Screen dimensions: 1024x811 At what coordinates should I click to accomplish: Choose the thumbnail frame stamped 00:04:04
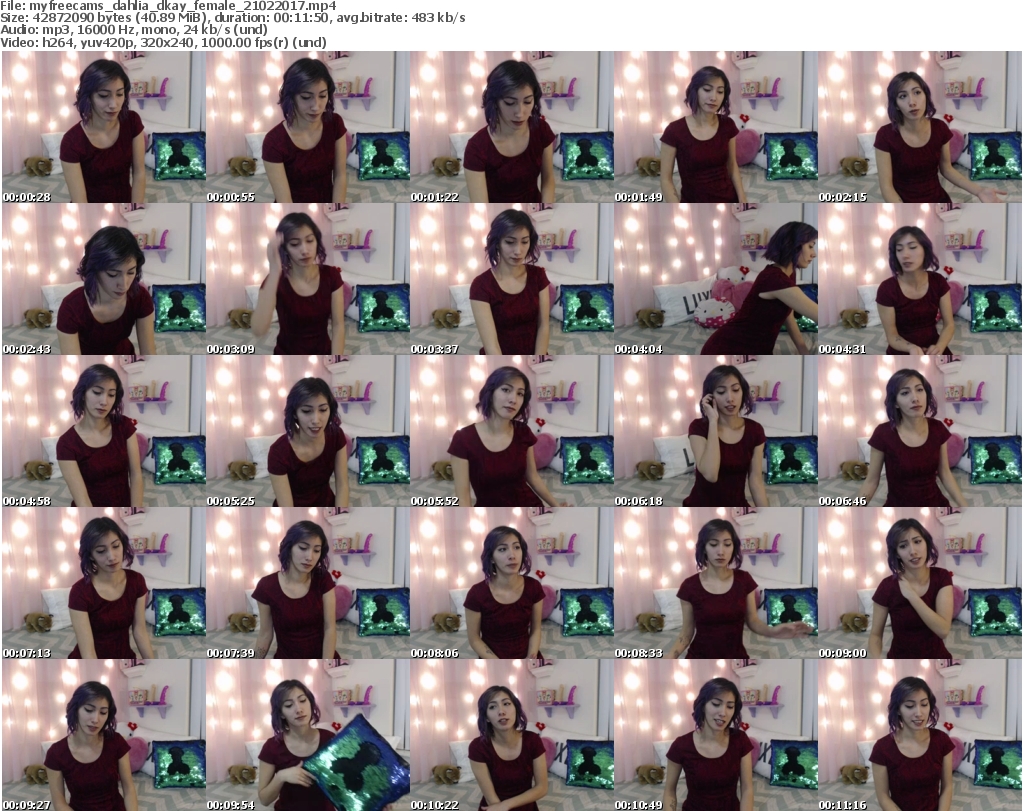(715, 279)
